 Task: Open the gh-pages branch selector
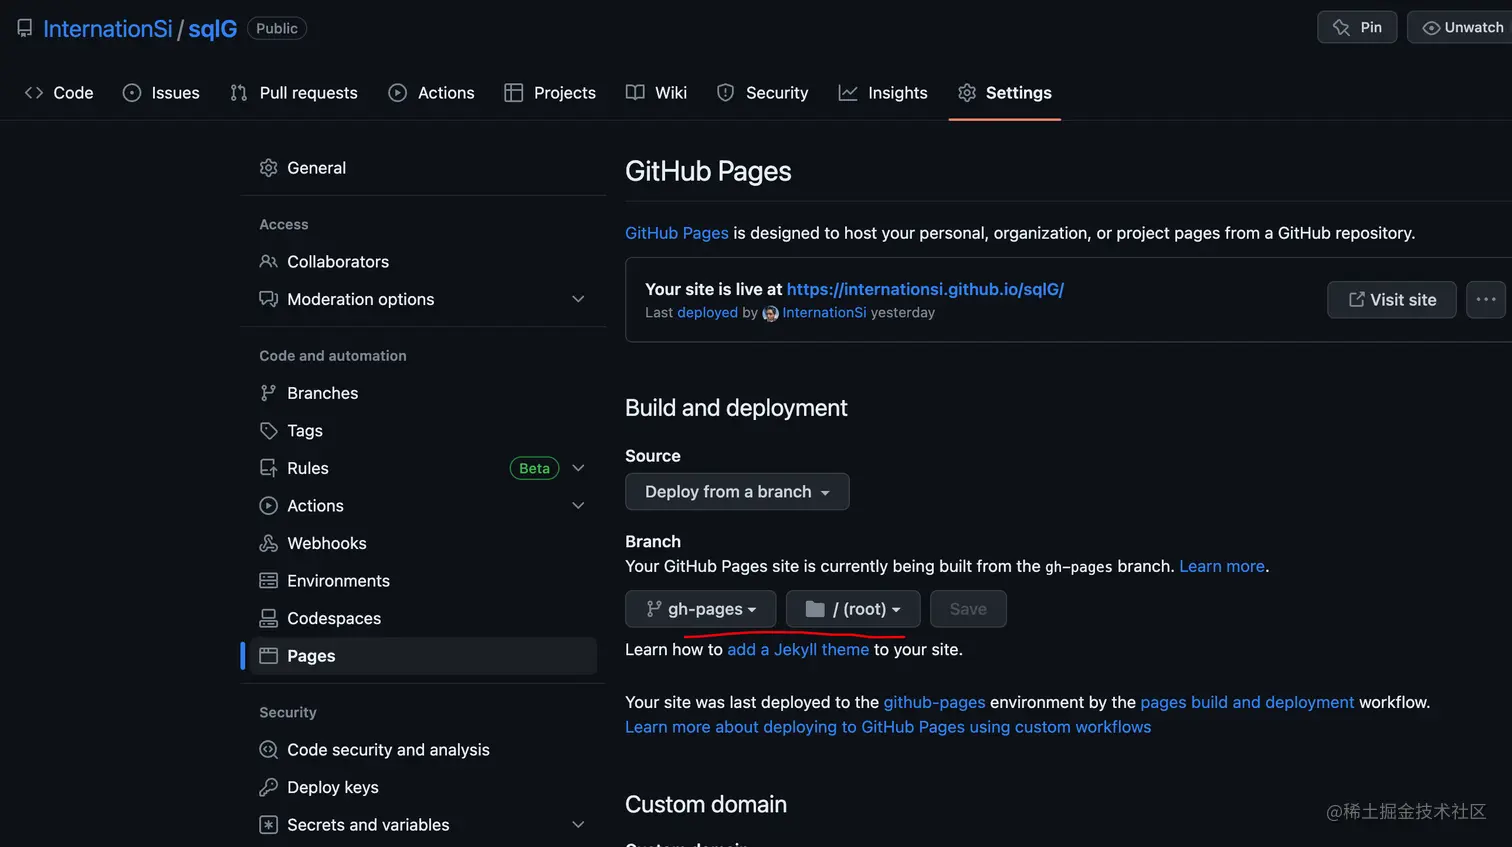coord(701,609)
